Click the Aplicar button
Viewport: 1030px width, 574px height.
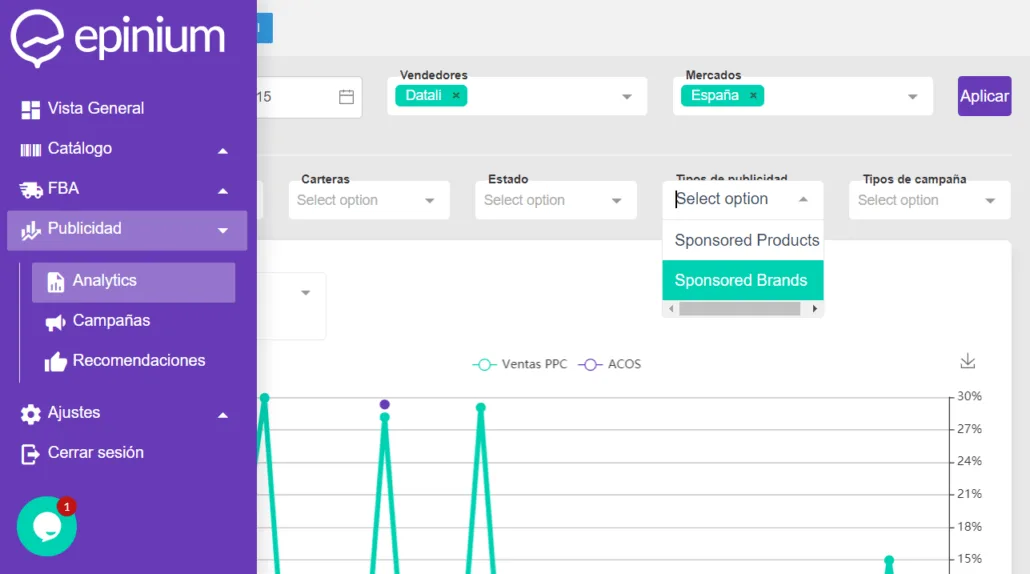984,96
